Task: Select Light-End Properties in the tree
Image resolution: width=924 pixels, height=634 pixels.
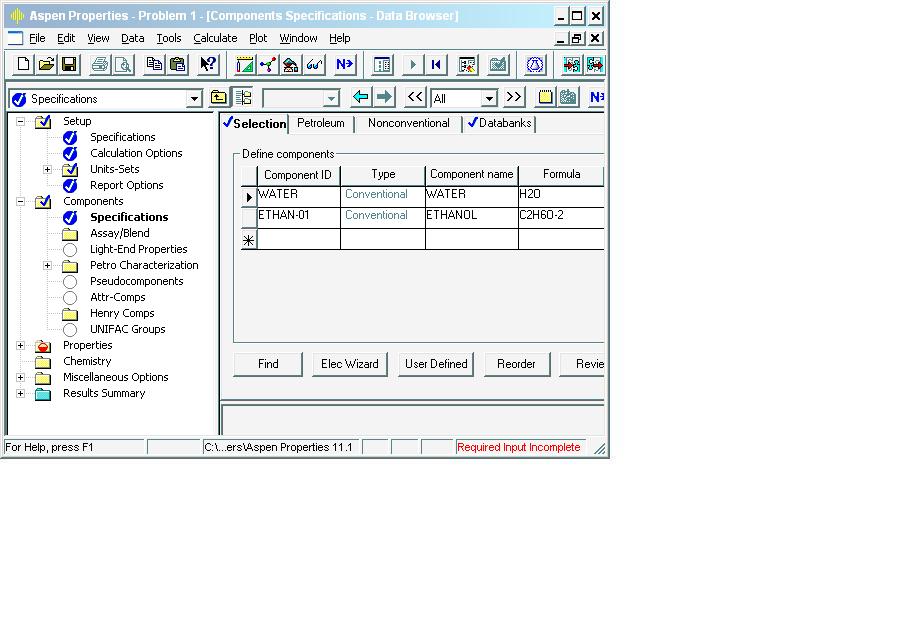Action: tap(138, 249)
